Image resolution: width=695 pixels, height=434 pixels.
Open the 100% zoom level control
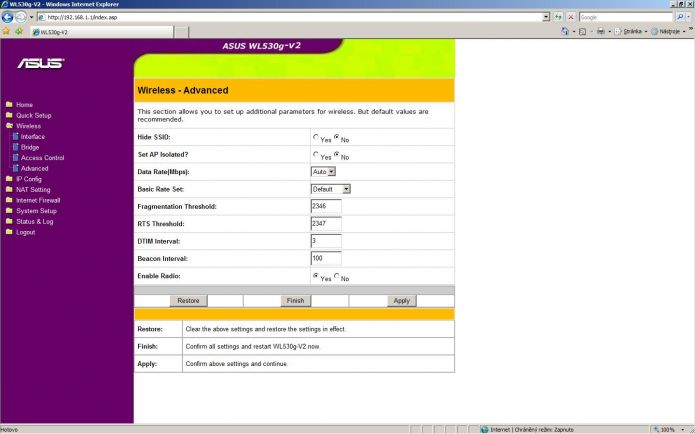(670, 430)
